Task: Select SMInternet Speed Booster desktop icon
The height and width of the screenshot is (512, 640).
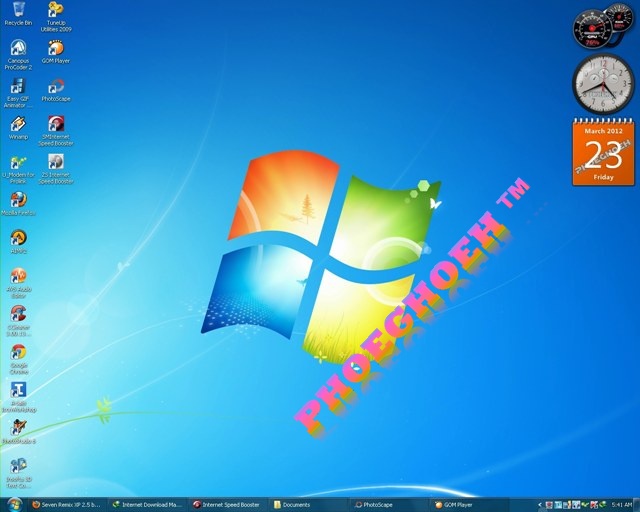Action: (x=56, y=131)
